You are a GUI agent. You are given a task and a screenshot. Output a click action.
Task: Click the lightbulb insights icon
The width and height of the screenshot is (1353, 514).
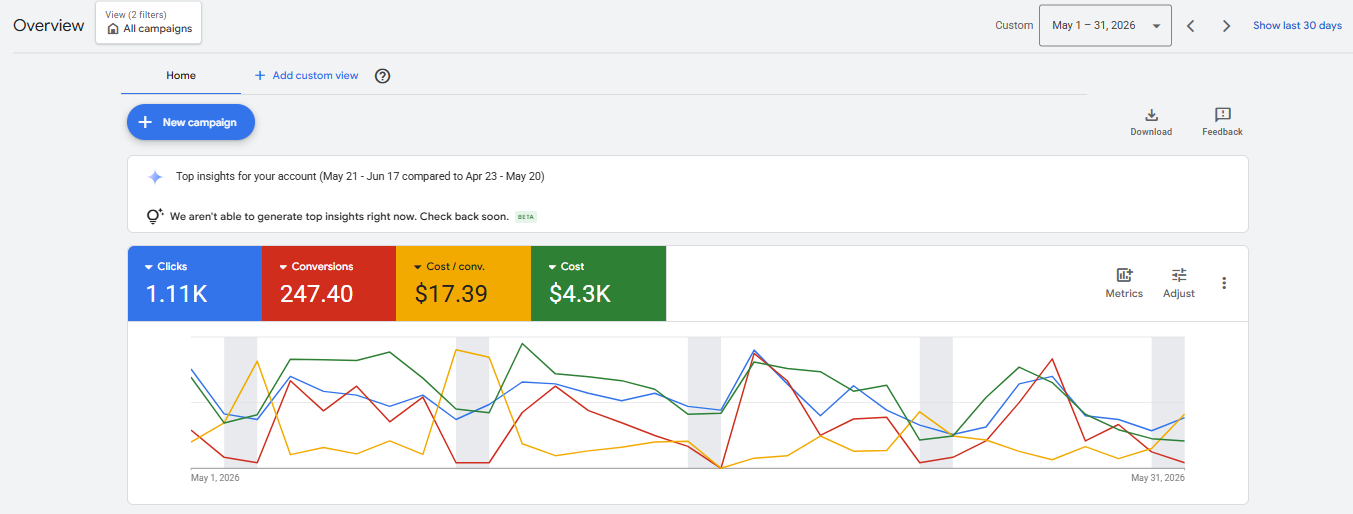click(155, 215)
